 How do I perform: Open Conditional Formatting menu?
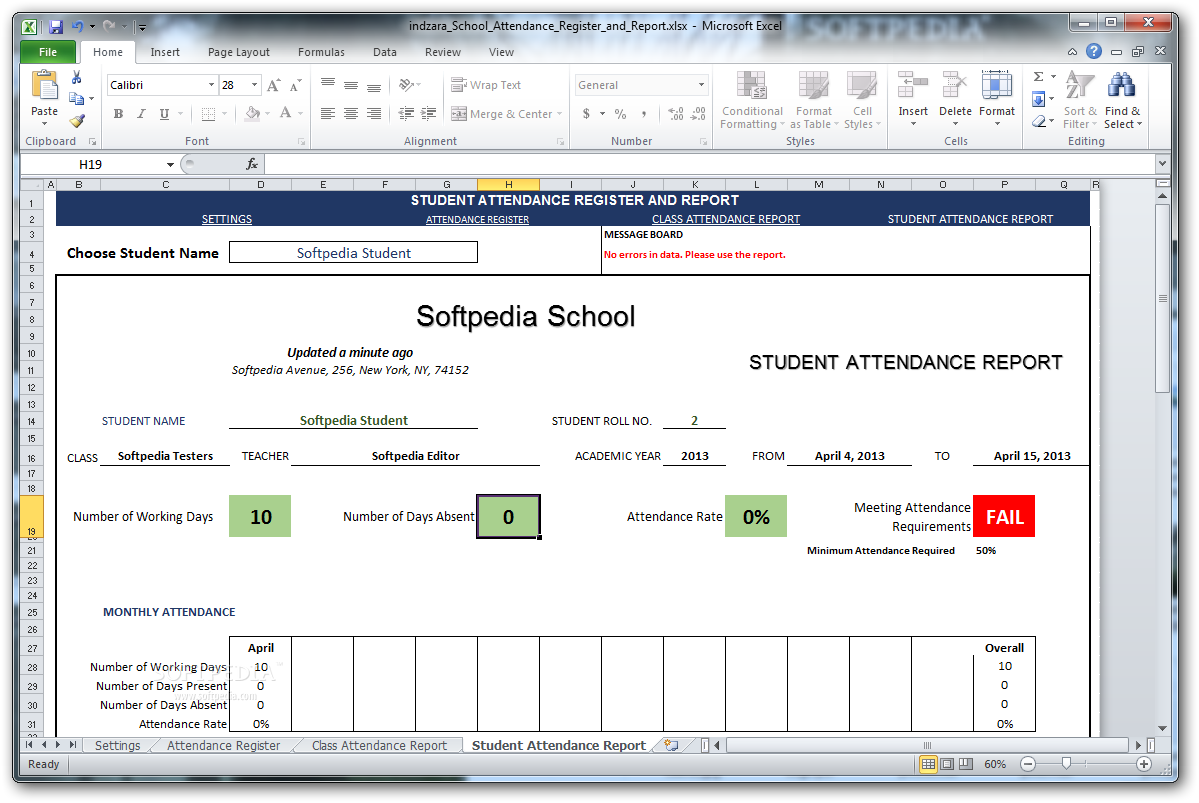[x=752, y=100]
